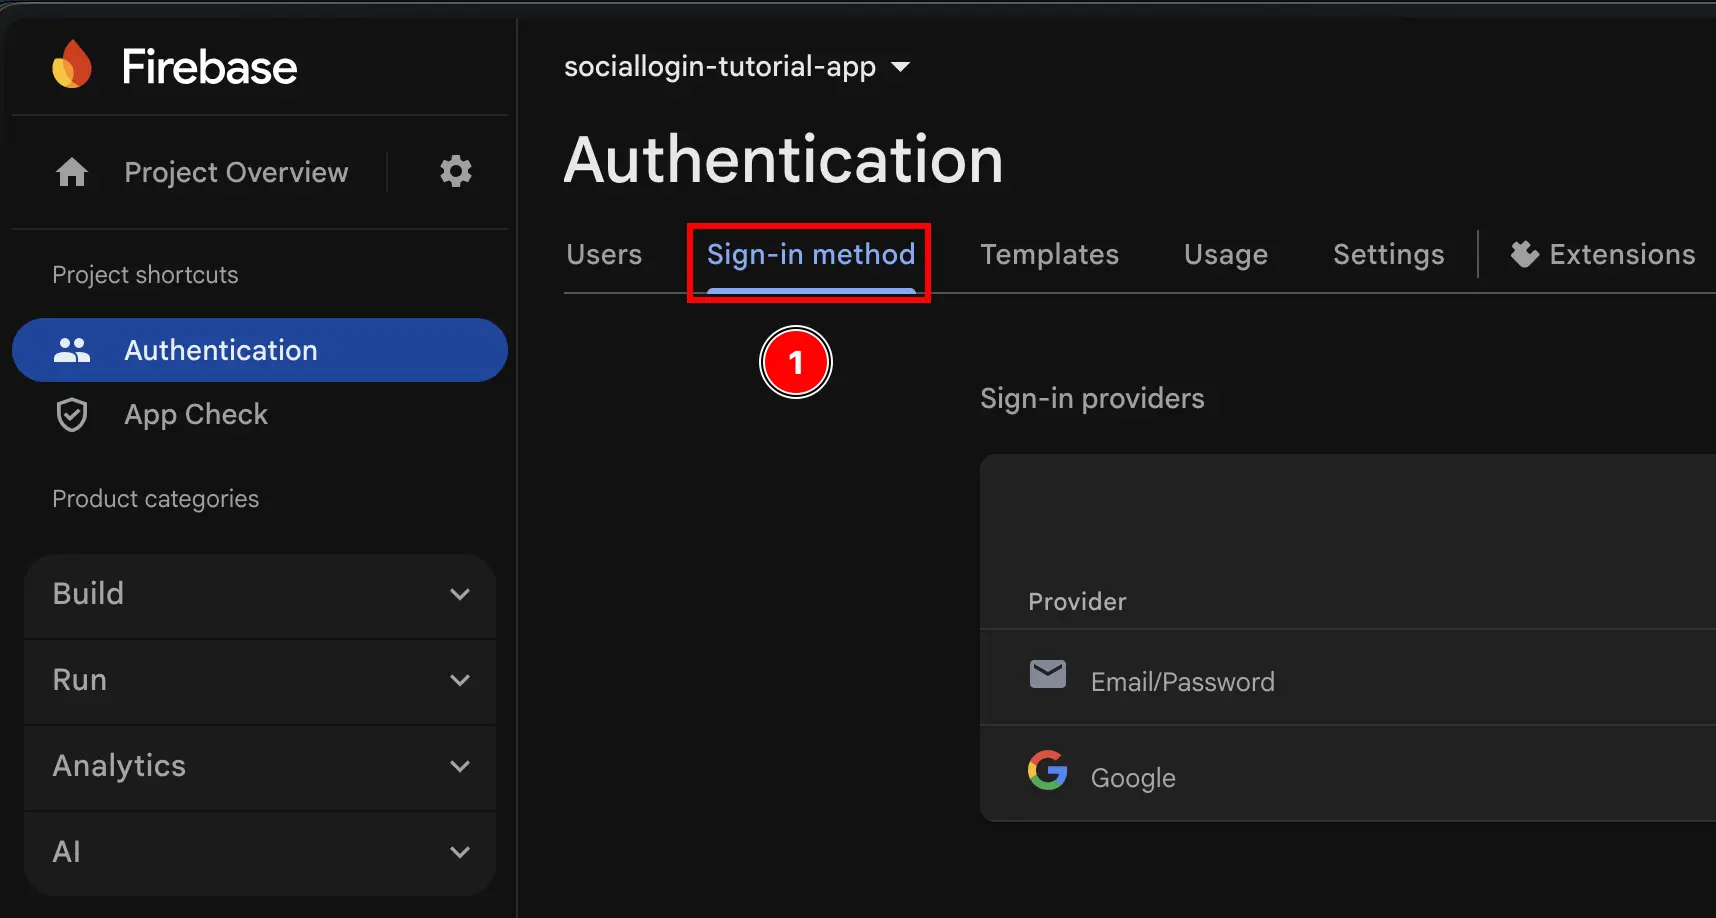Click the home icon next to Project Overview
Viewport: 1716px width, 918px height.
pos(72,171)
